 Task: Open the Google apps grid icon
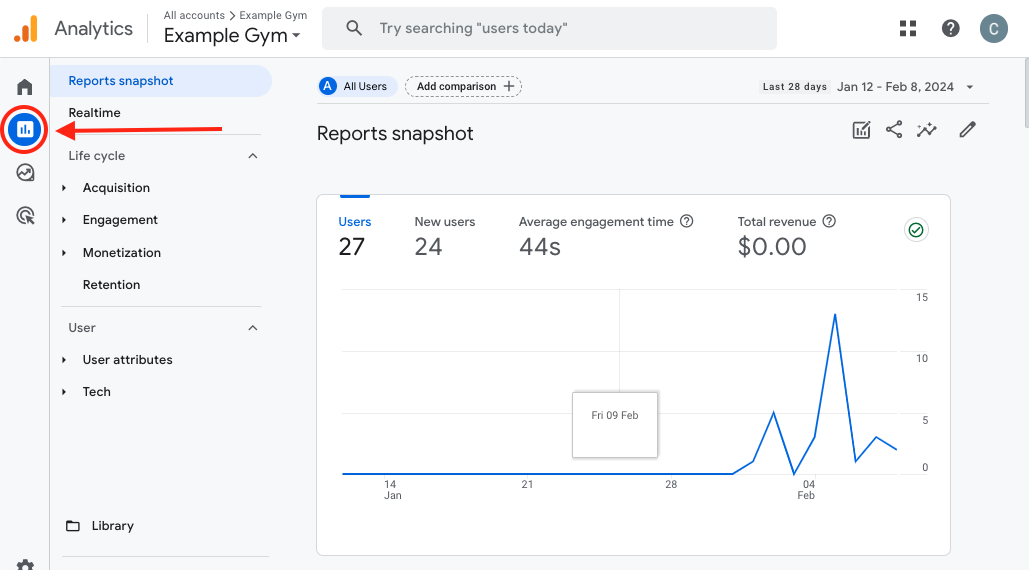[908, 28]
